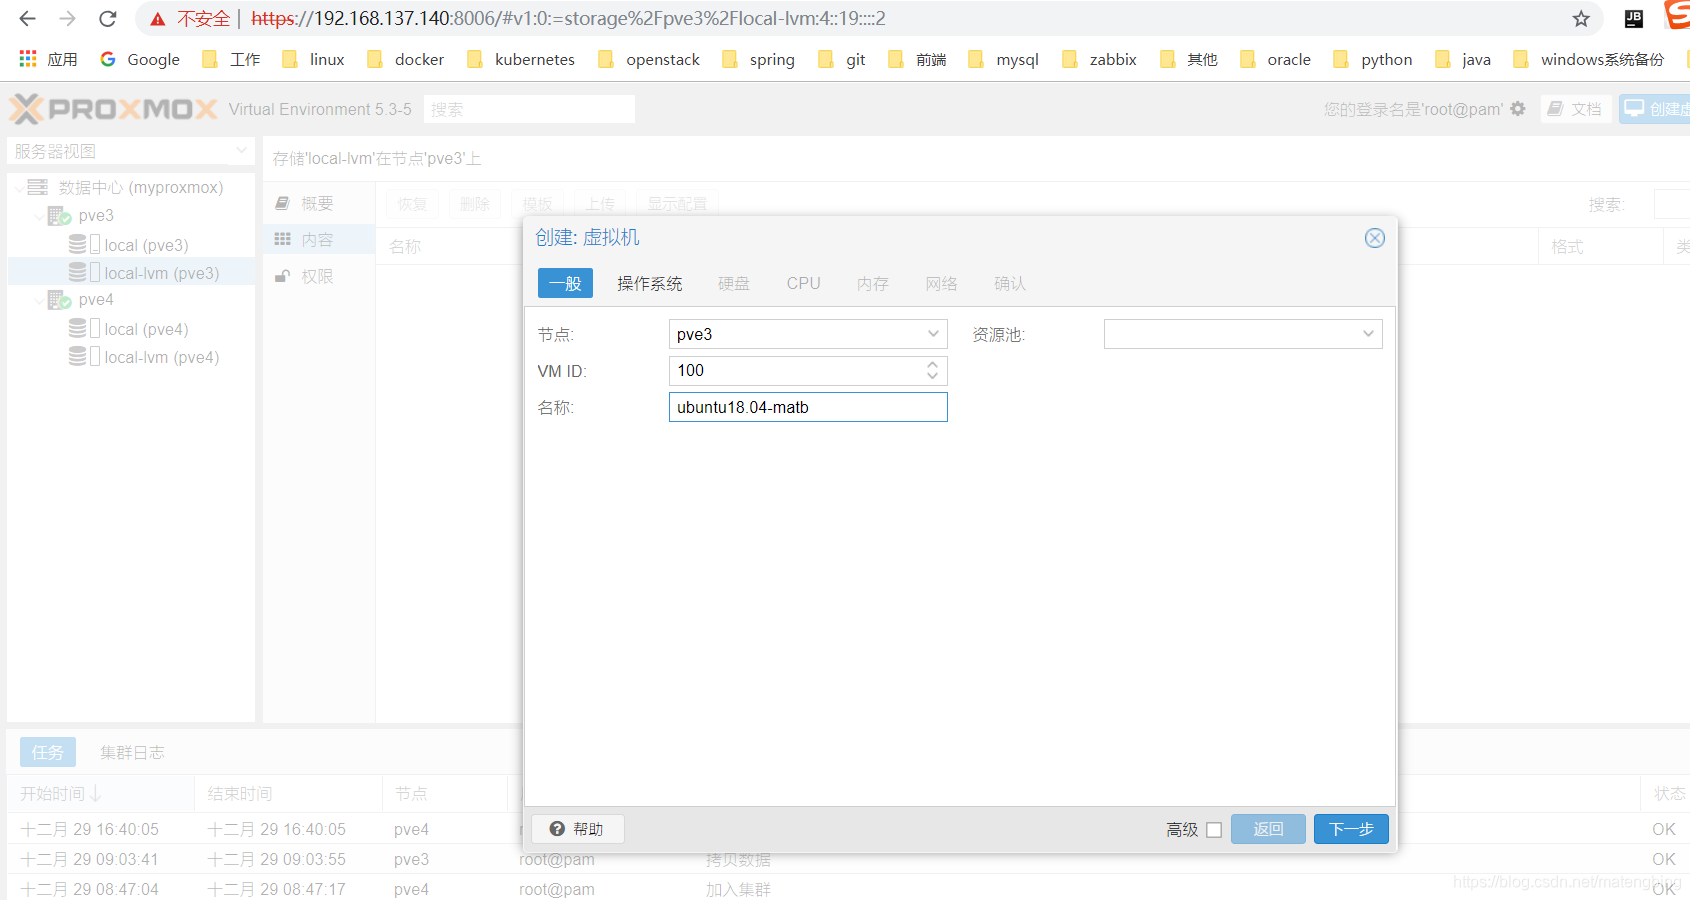Open the openstack bookmark folder
Screen dimensions: 1690x900
pos(649,59)
